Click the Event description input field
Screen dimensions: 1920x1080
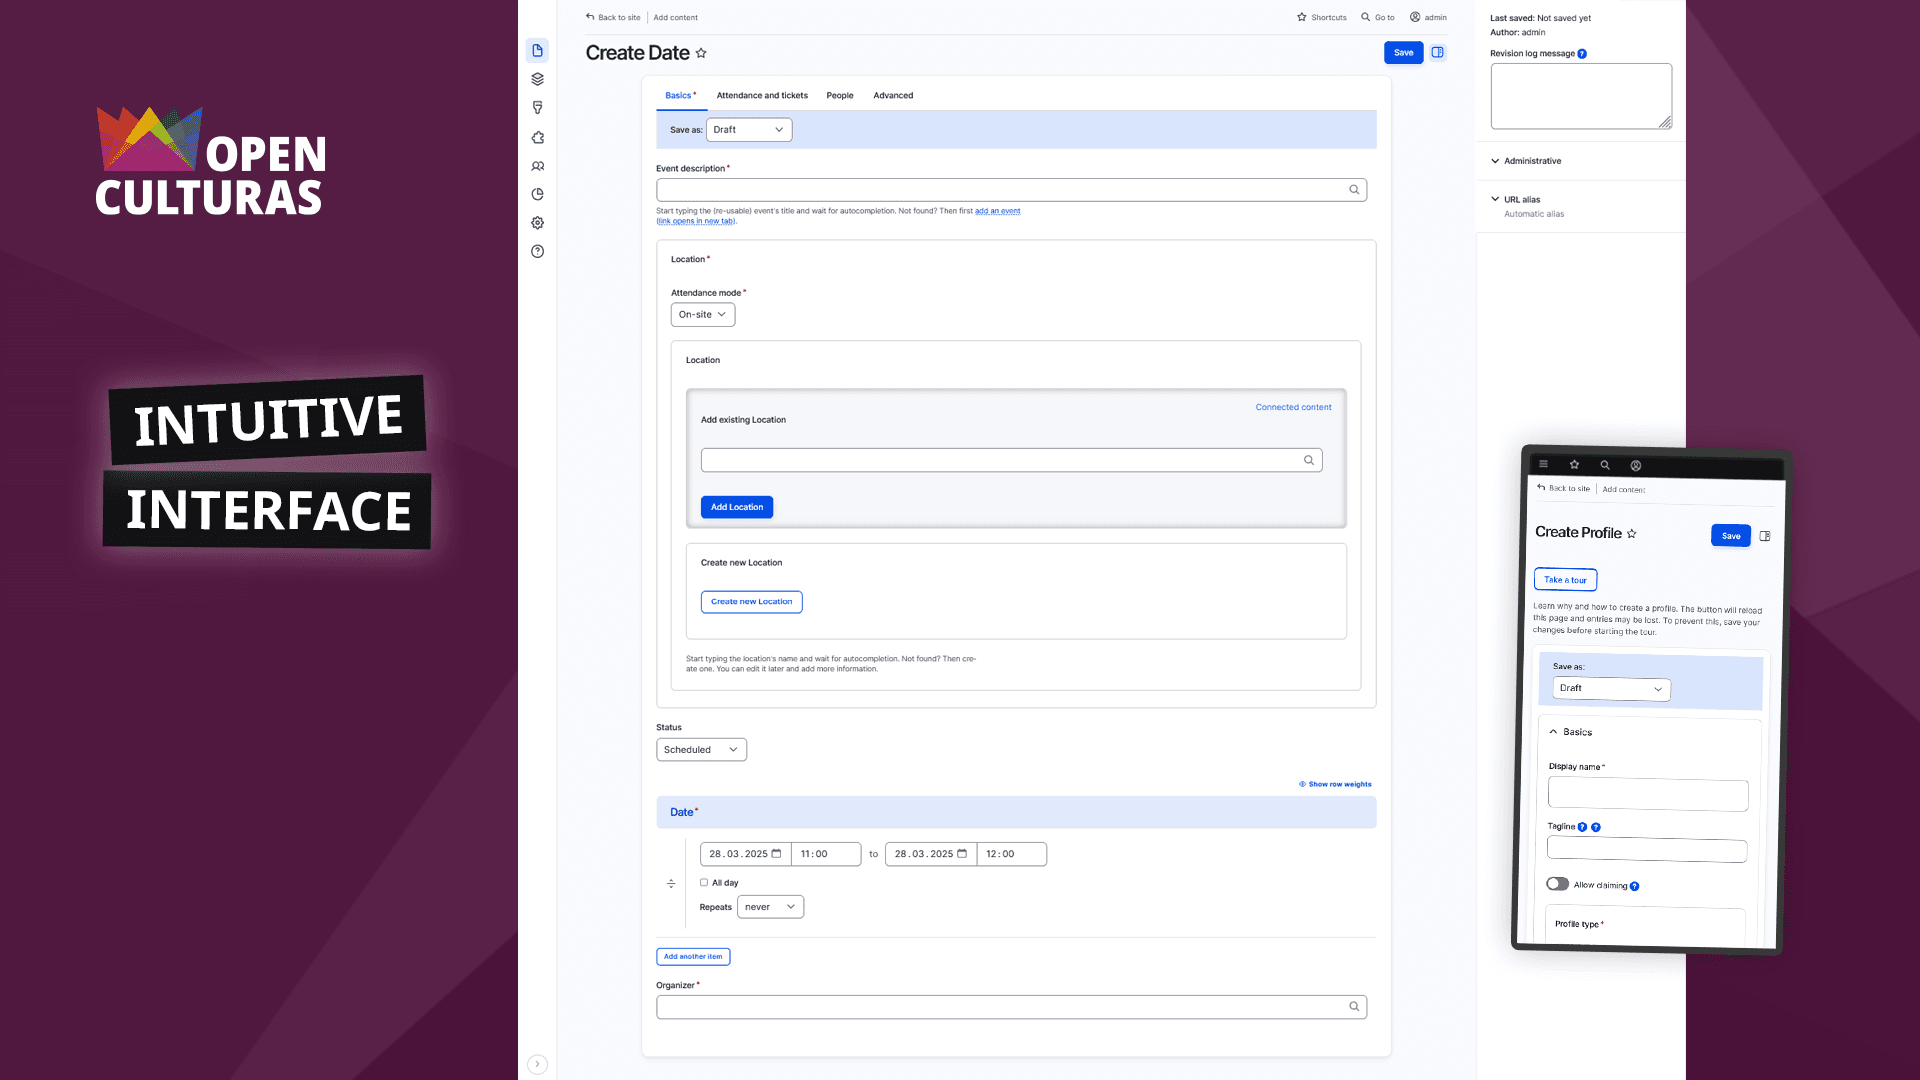click(1000, 190)
